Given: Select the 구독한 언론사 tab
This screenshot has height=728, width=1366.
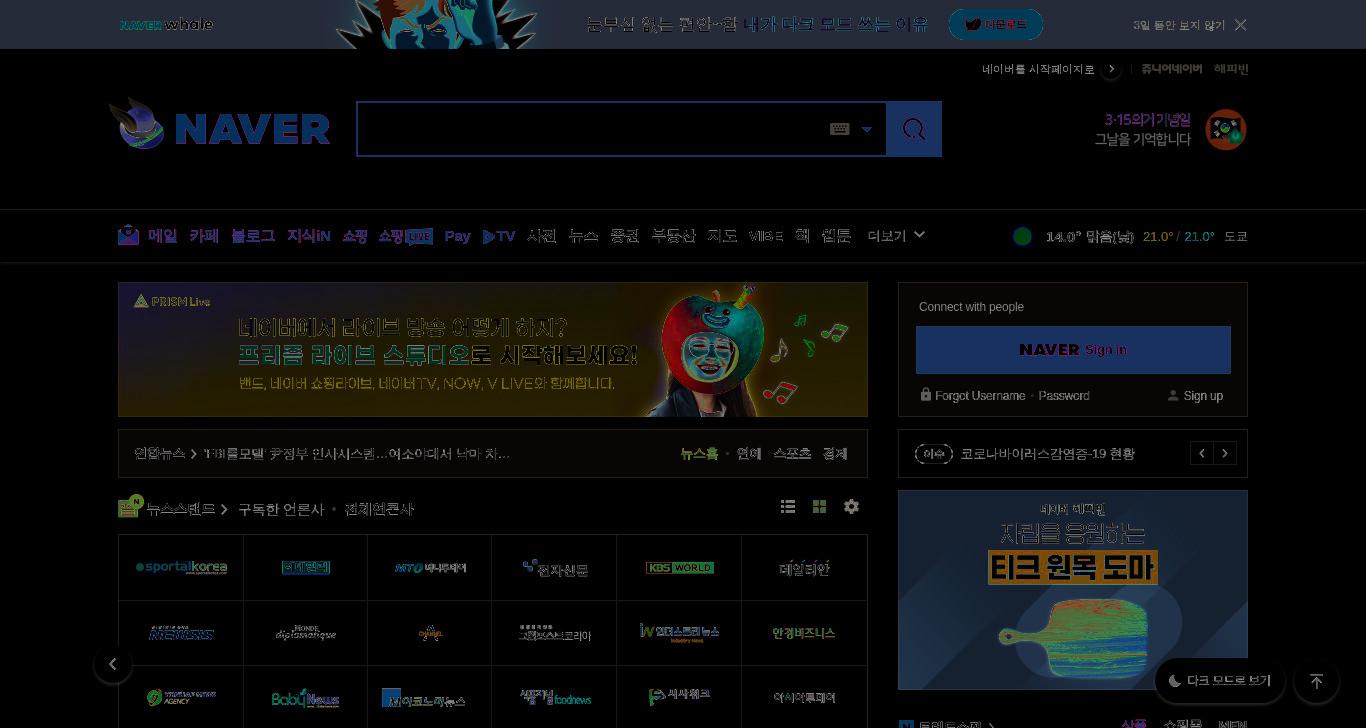Looking at the screenshot, I should 281,509.
